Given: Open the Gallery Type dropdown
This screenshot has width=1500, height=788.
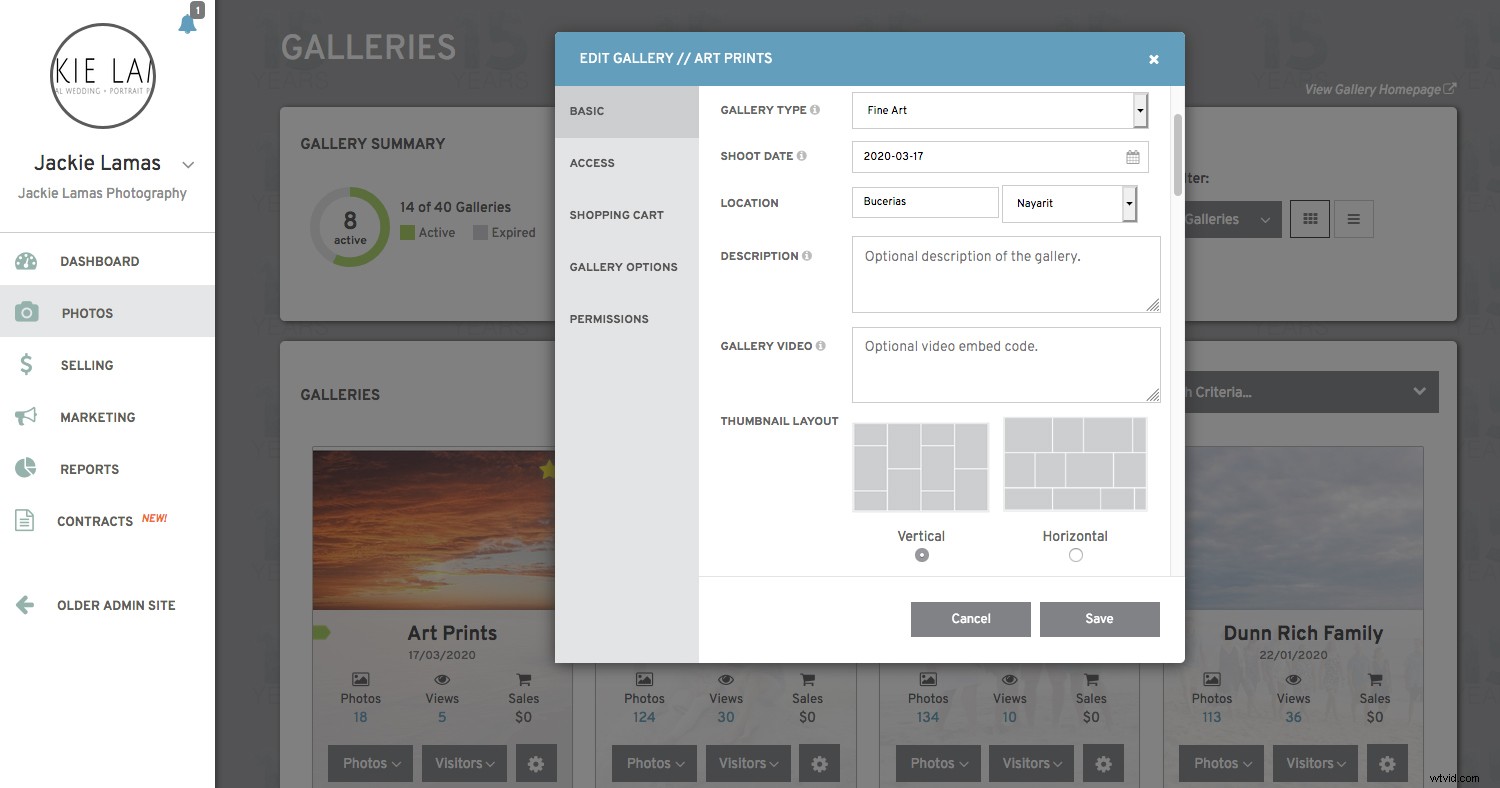Looking at the screenshot, I should (1140, 110).
